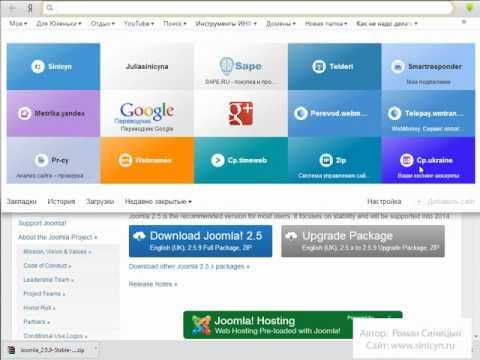This screenshot has height=360, width=480.
Task: Expand the YouTube bookmarks folder
Action: (x=139, y=24)
